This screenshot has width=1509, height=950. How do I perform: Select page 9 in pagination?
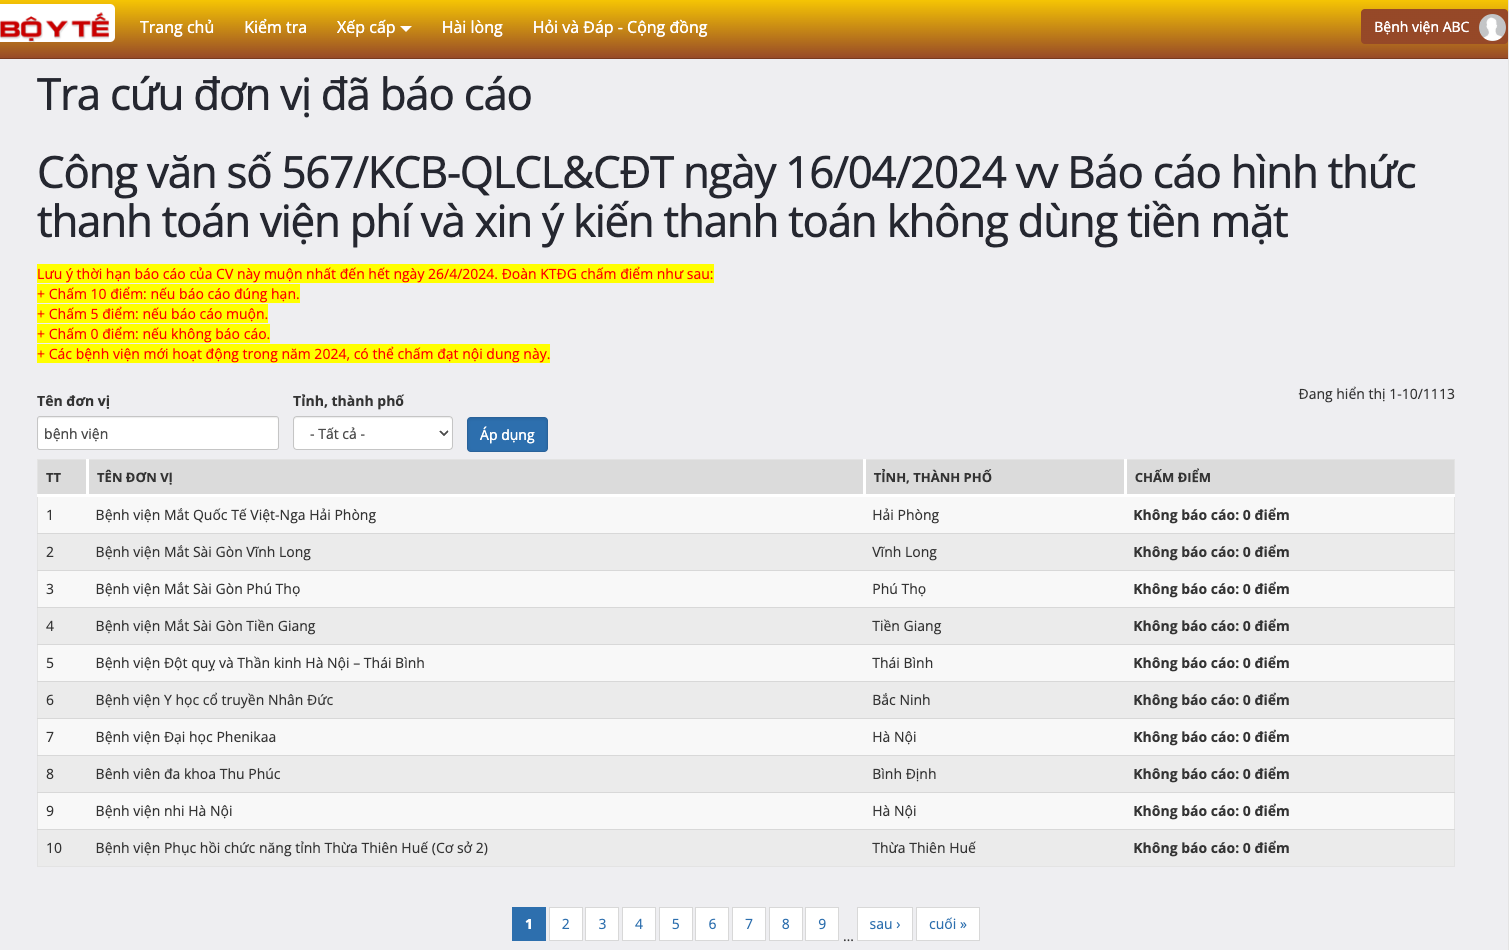[822, 924]
